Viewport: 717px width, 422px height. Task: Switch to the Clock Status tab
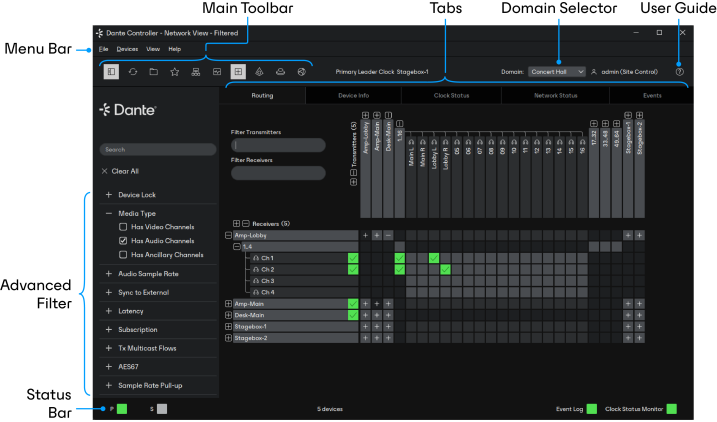tap(451, 96)
